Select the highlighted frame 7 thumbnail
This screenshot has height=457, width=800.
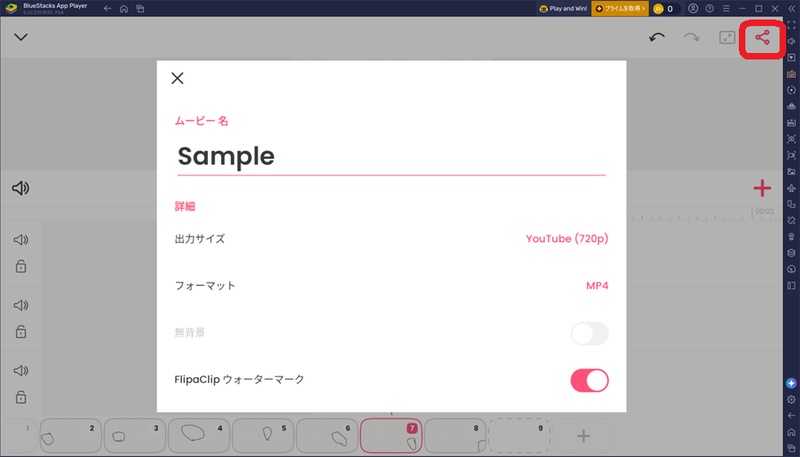(391, 436)
